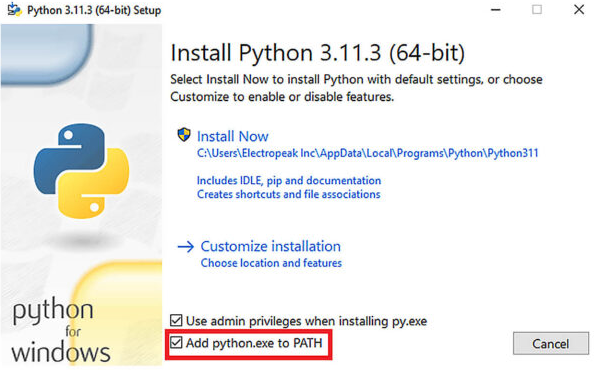Click the arrow icon beside Customize installation
Screen dimensions: 606x382
click(x=186, y=247)
